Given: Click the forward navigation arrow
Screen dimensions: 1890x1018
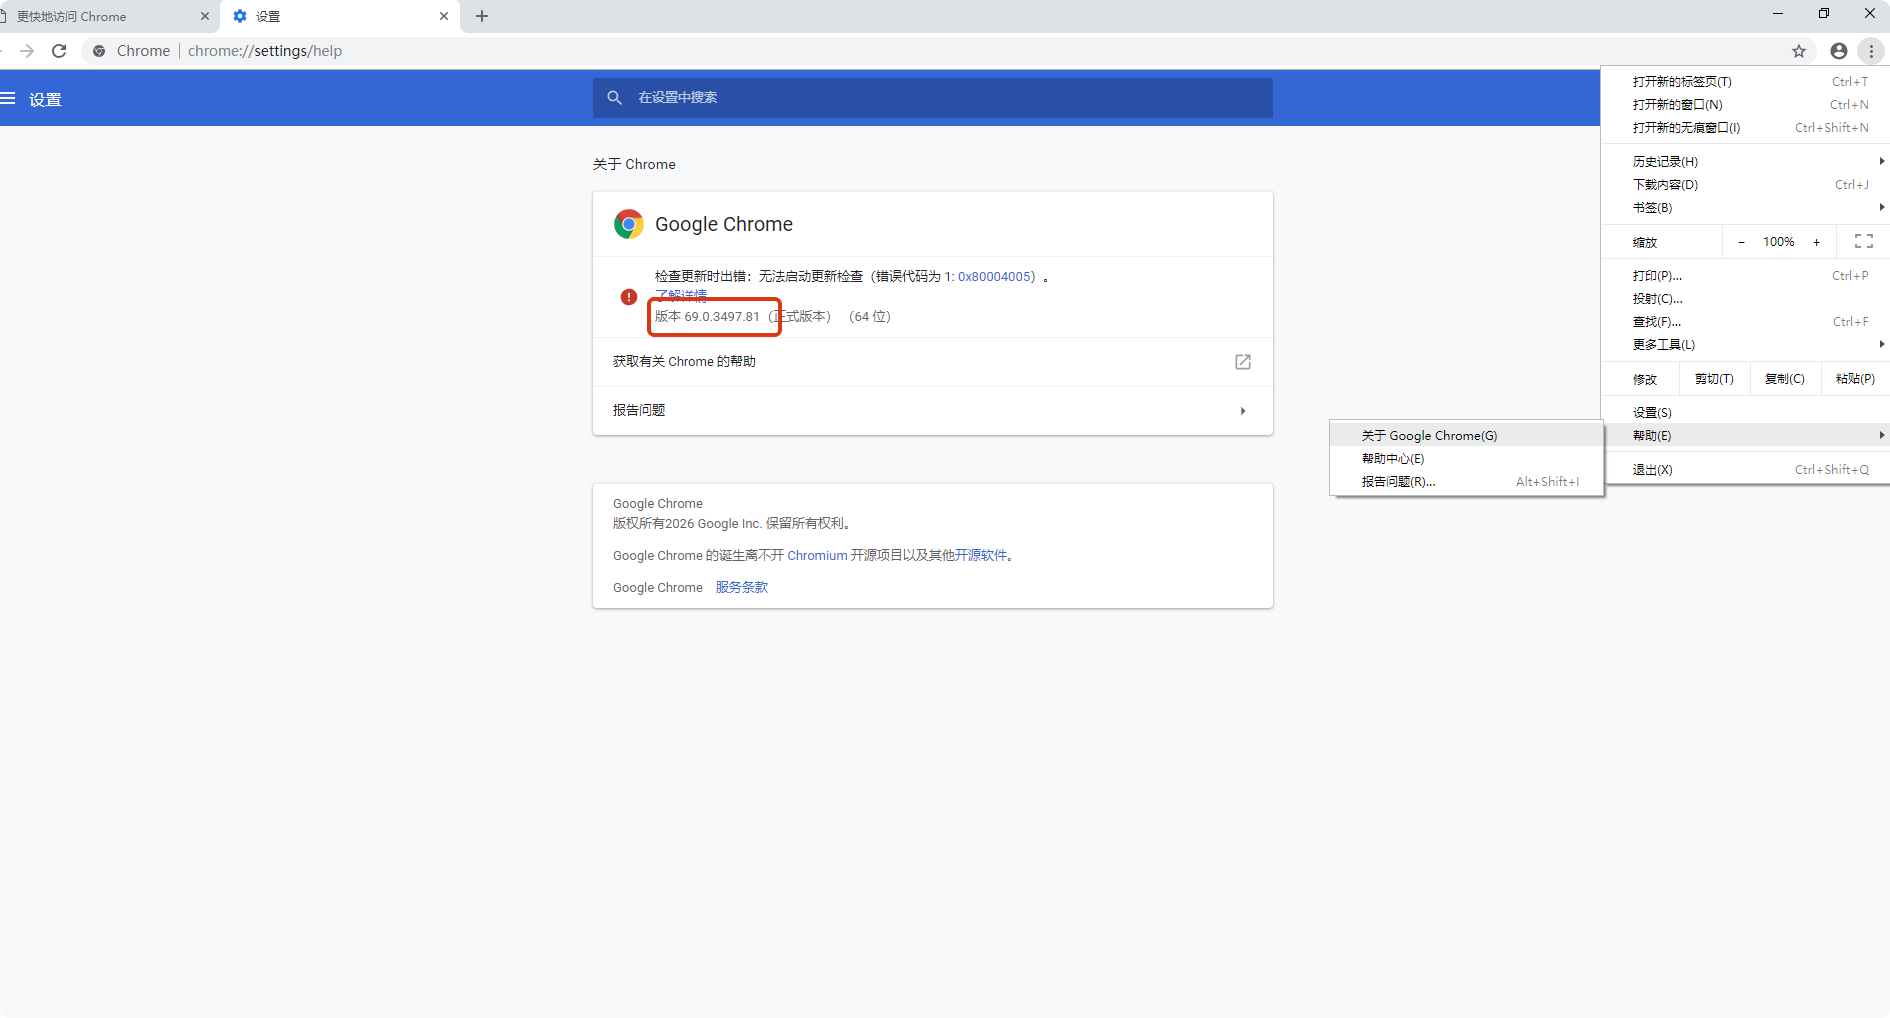Looking at the screenshot, I should point(27,51).
